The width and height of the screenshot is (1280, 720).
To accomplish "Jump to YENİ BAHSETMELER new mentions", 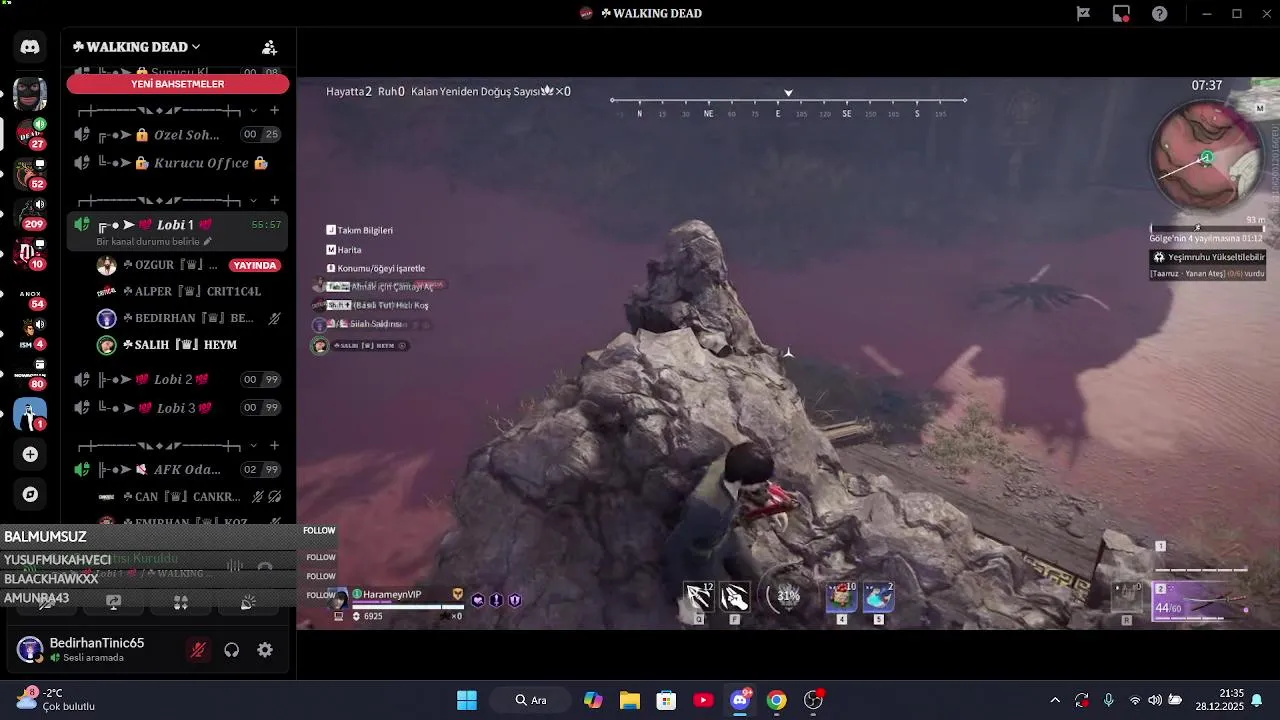I will coord(178,84).
